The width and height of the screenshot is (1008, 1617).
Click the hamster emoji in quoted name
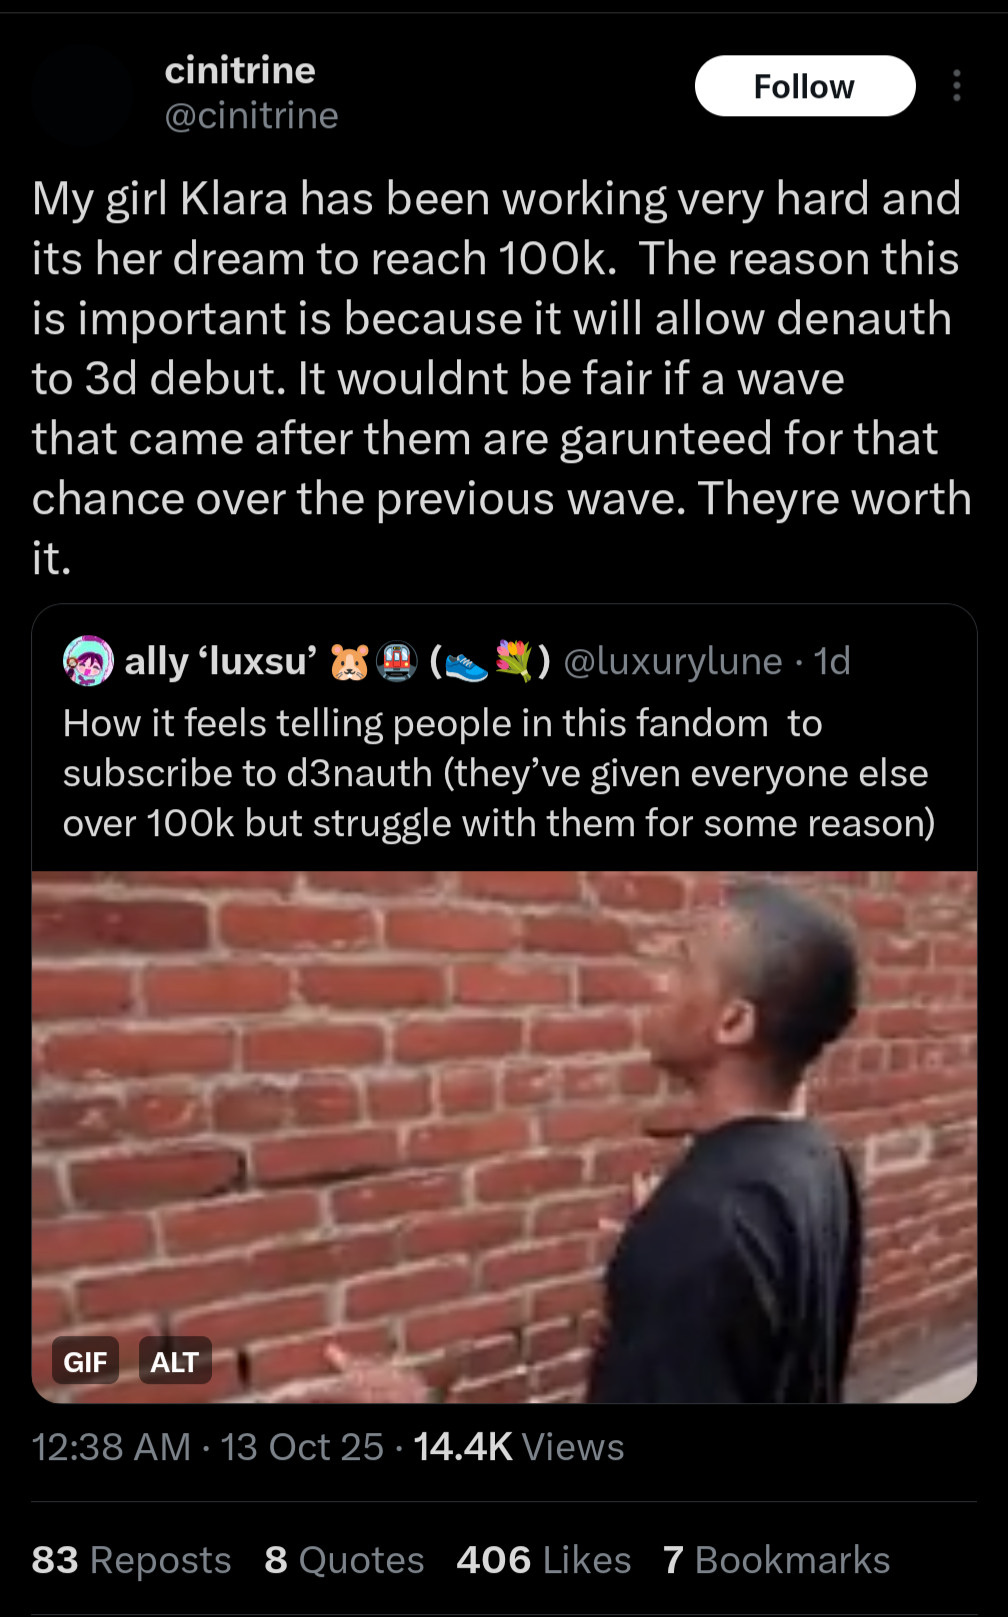point(350,662)
